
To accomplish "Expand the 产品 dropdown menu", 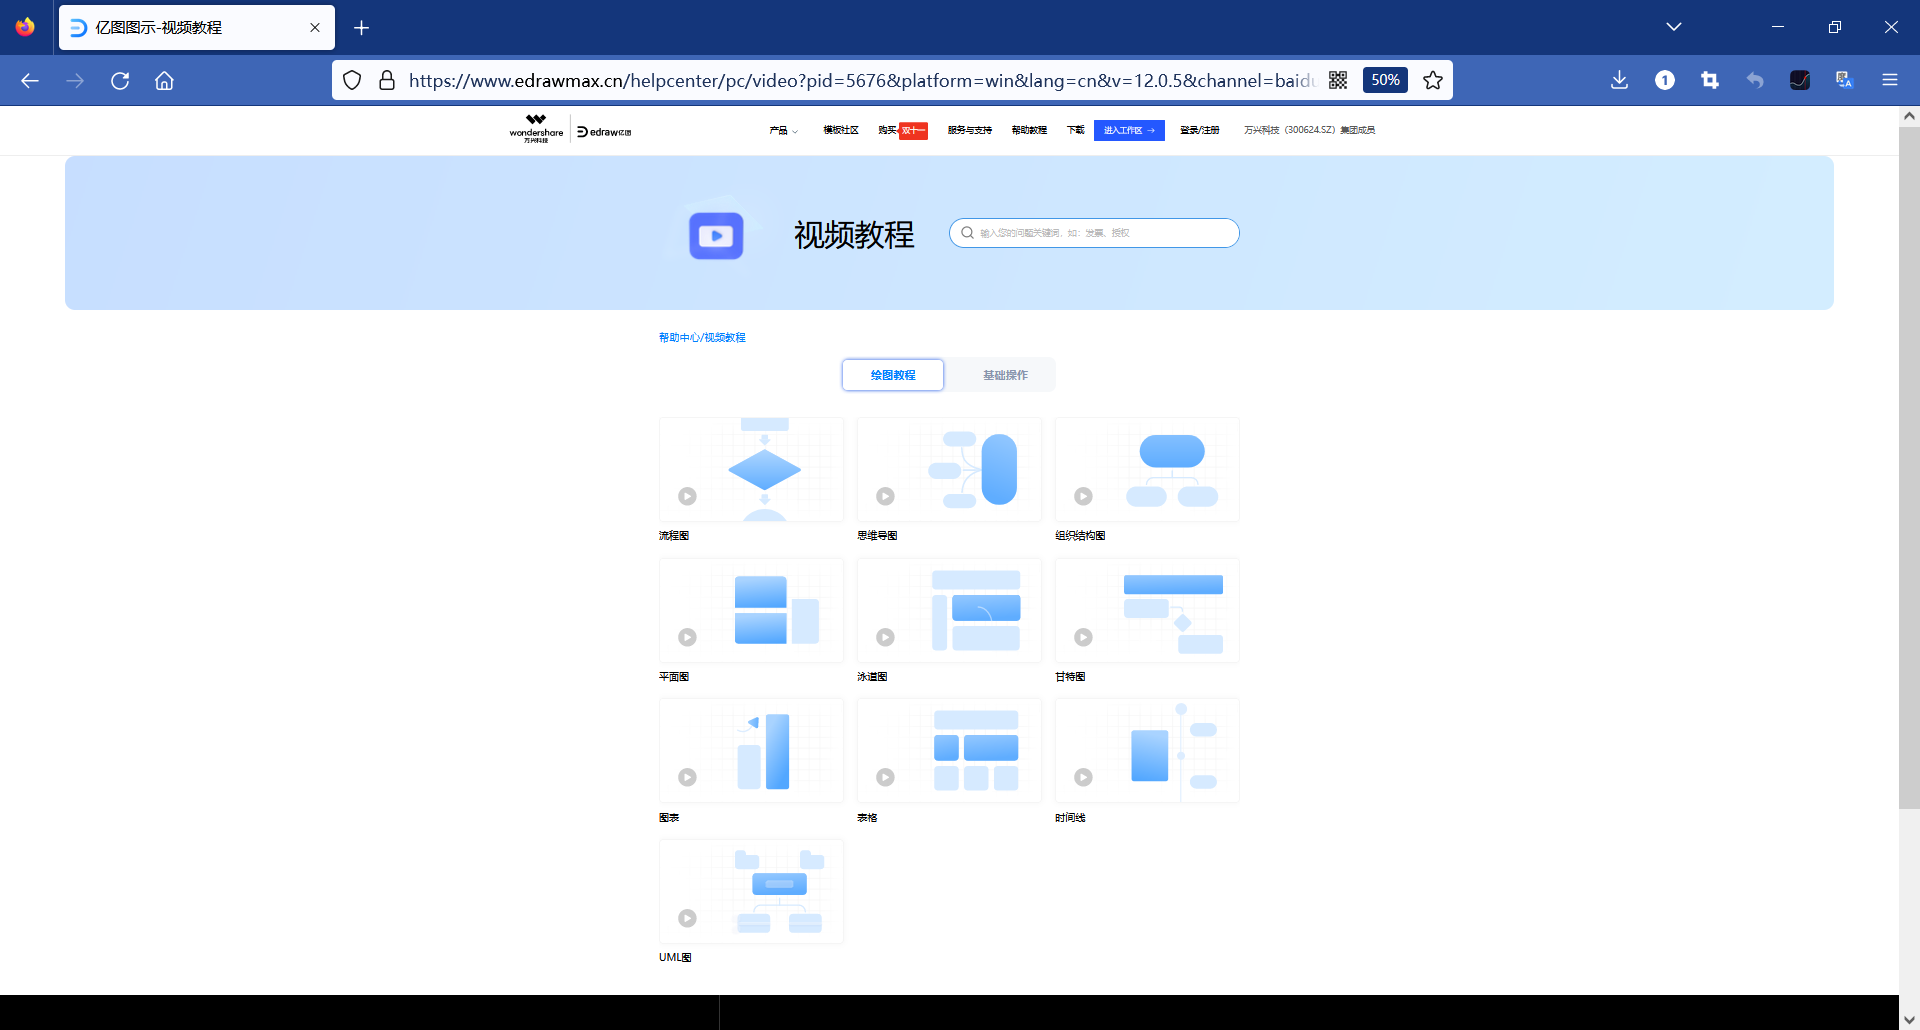I will (x=783, y=130).
